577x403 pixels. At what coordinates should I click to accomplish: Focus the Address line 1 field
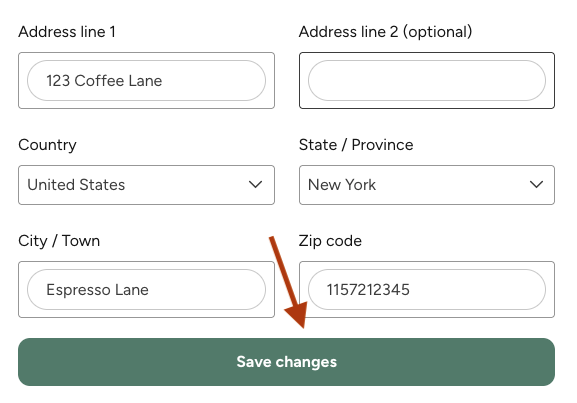click(x=146, y=81)
